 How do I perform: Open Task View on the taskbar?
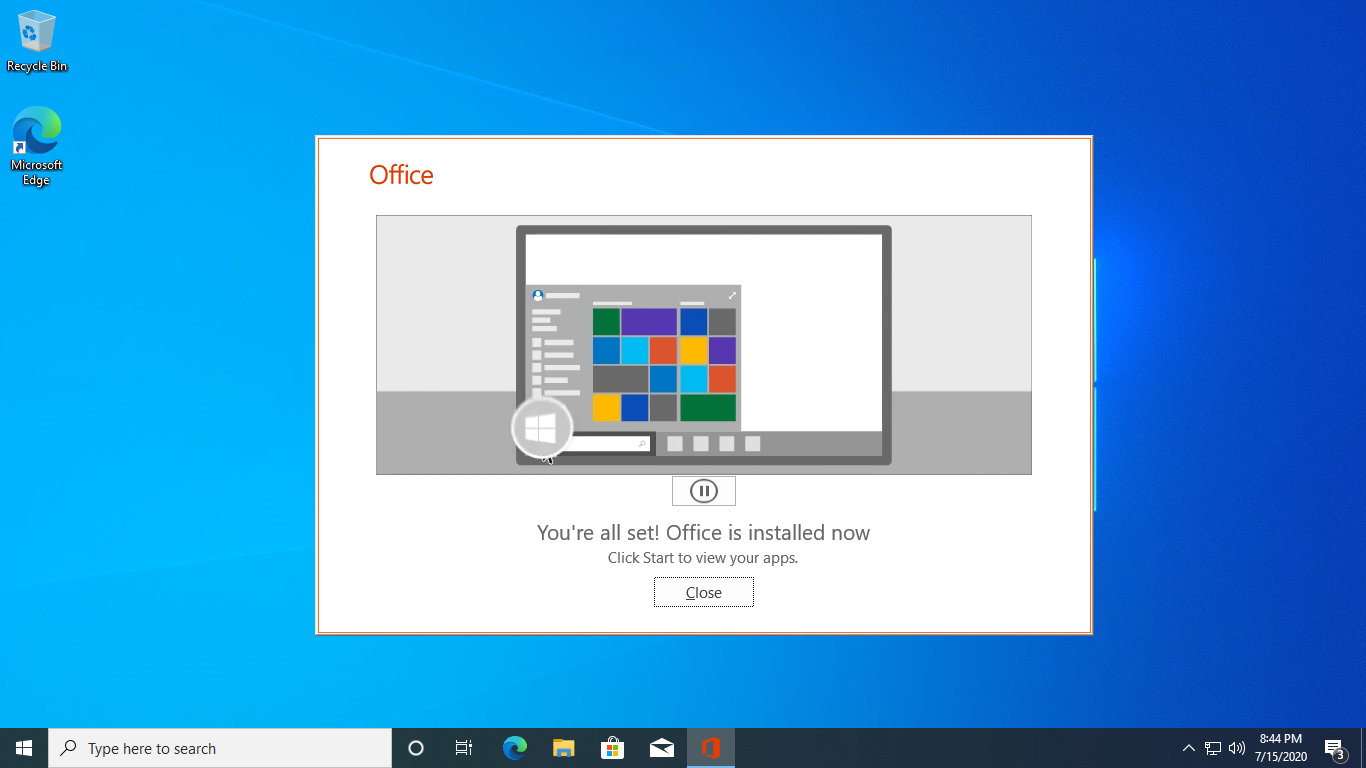point(464,748)
